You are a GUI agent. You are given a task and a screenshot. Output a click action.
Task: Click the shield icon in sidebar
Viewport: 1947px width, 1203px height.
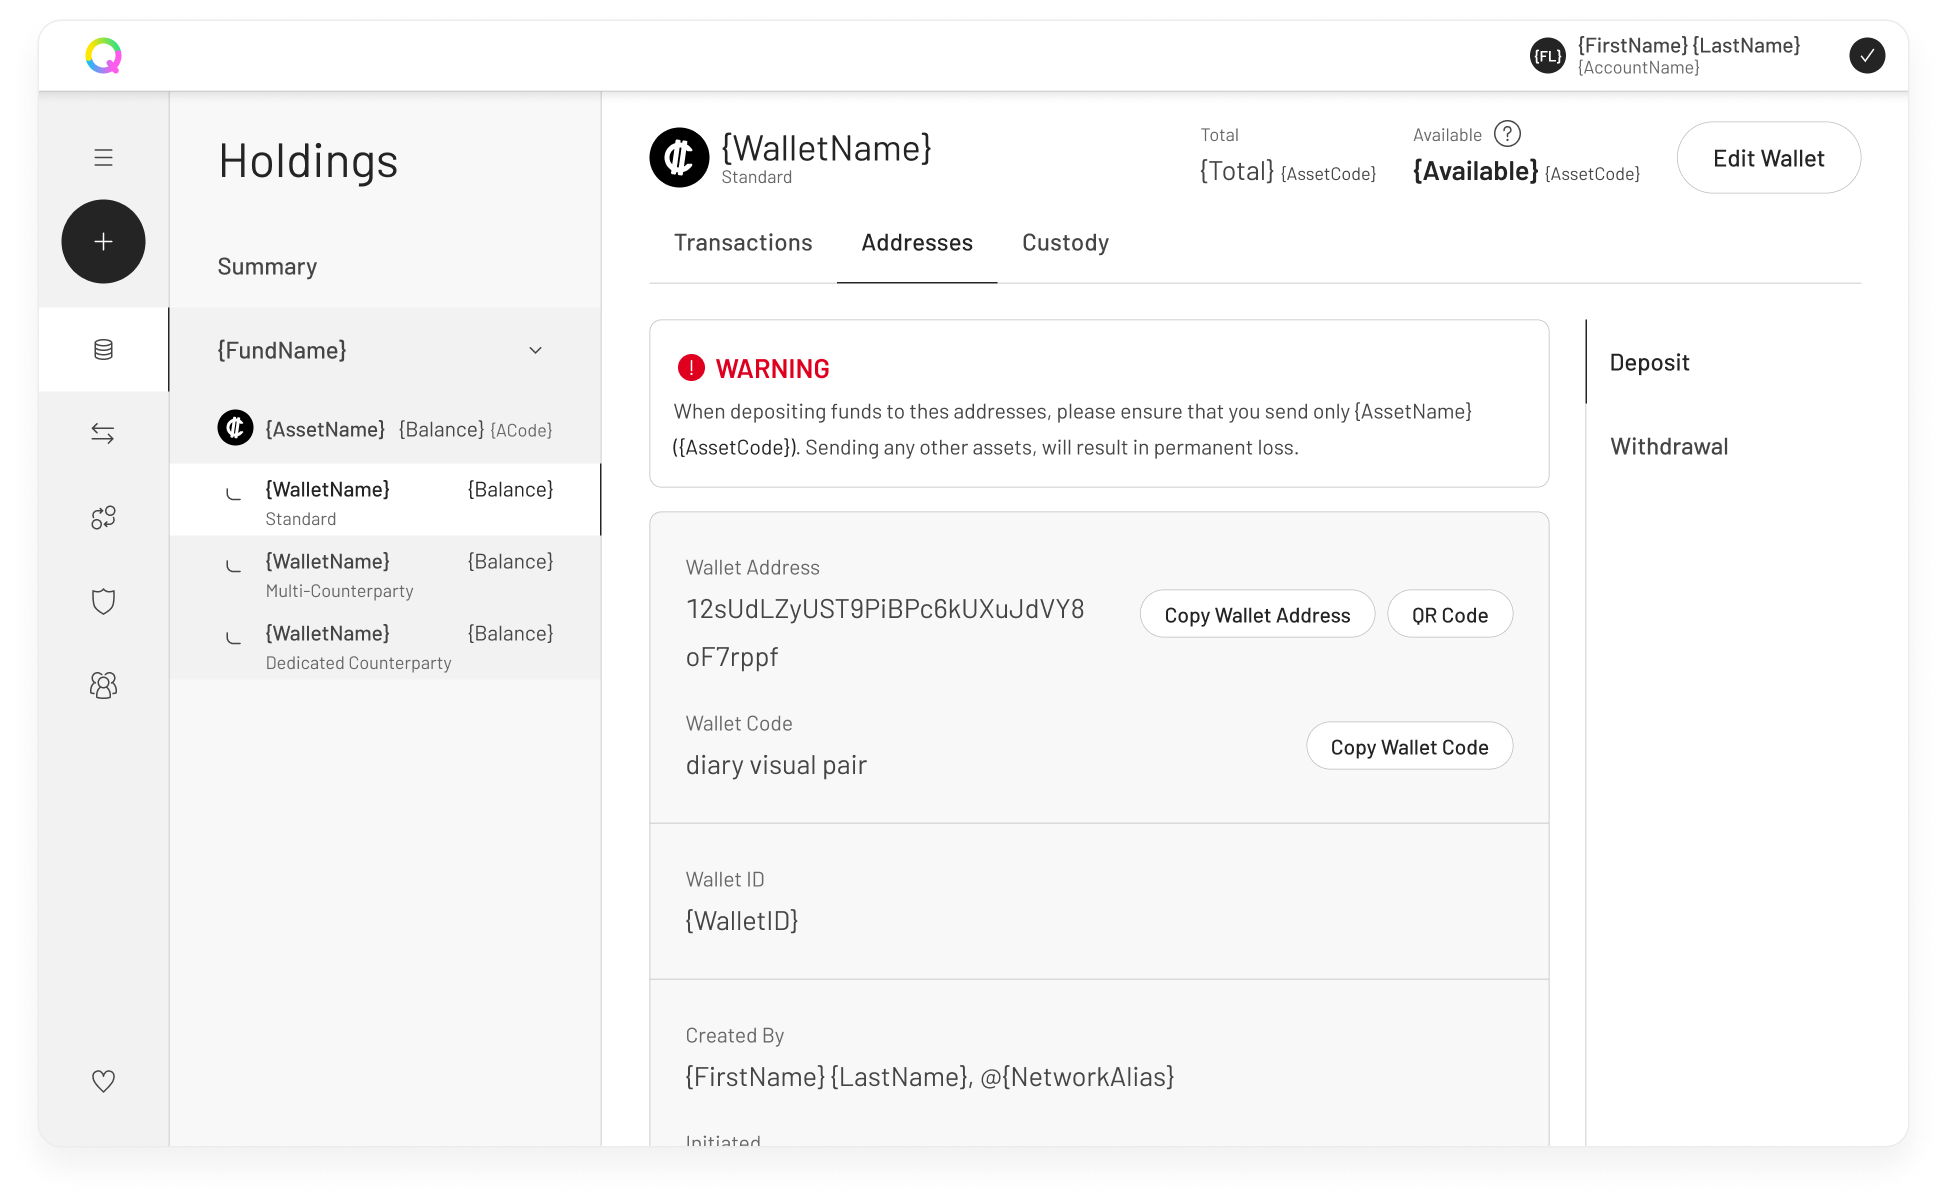pos(103,601)
